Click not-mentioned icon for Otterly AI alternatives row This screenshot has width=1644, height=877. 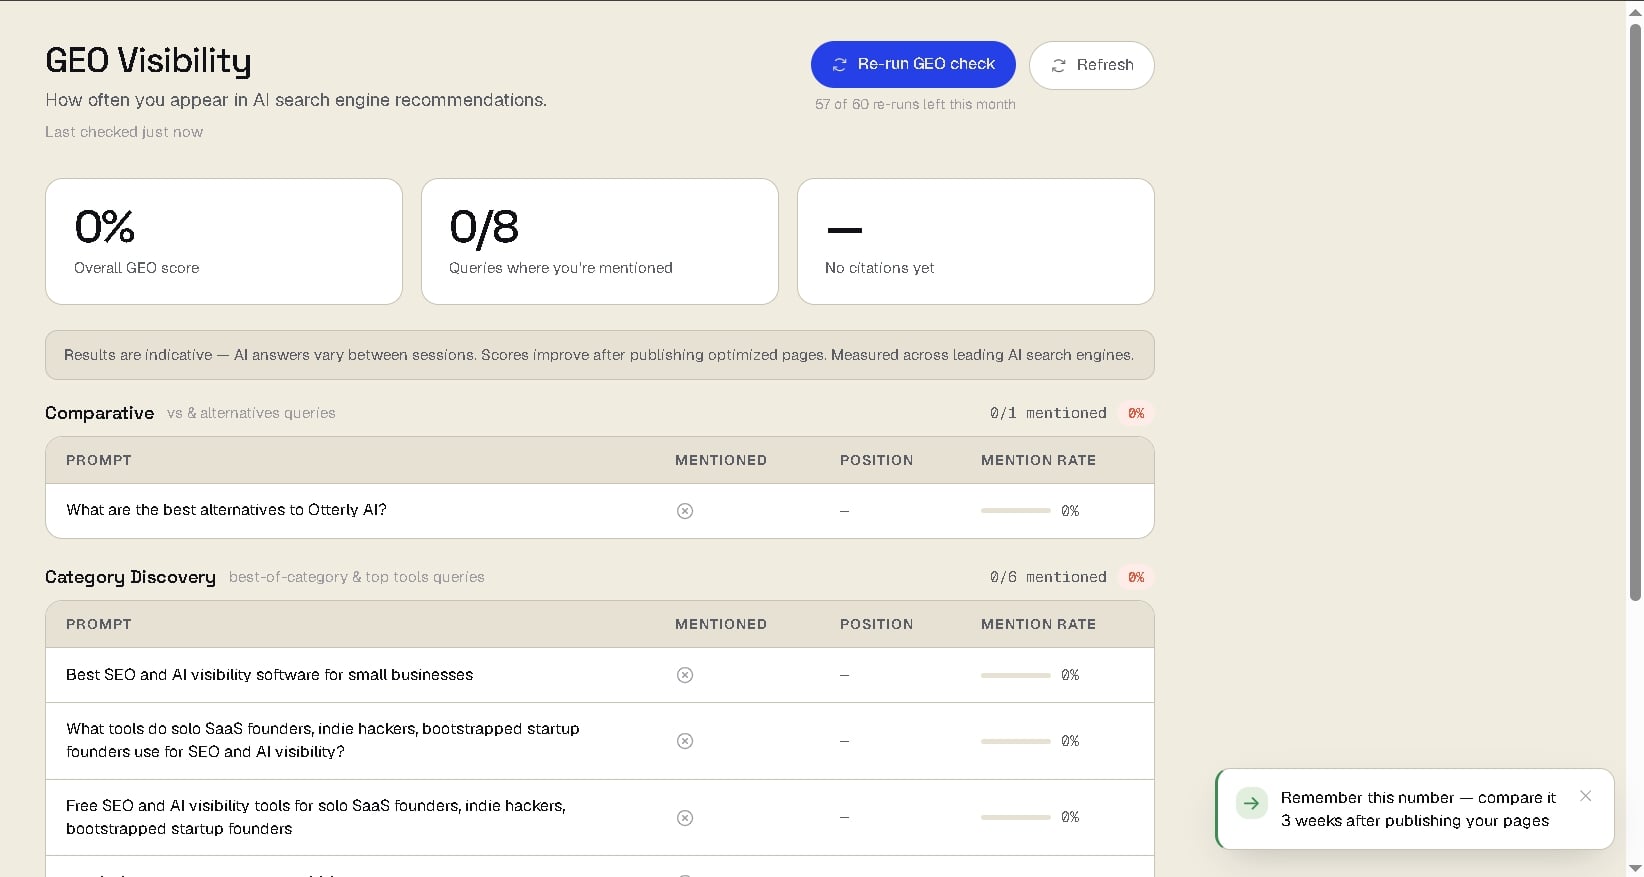[685, 511]
